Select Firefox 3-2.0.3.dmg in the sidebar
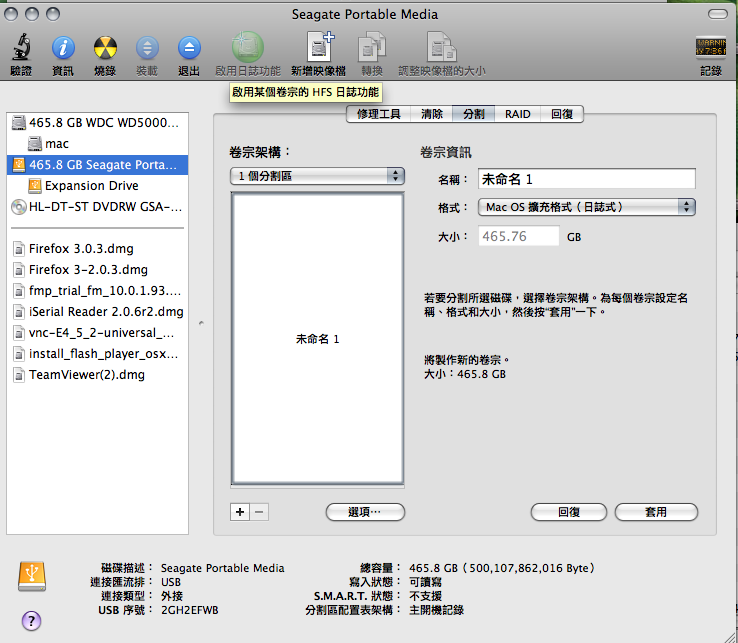738x643 pixels. pyautogui.click(x=97, y=270)
